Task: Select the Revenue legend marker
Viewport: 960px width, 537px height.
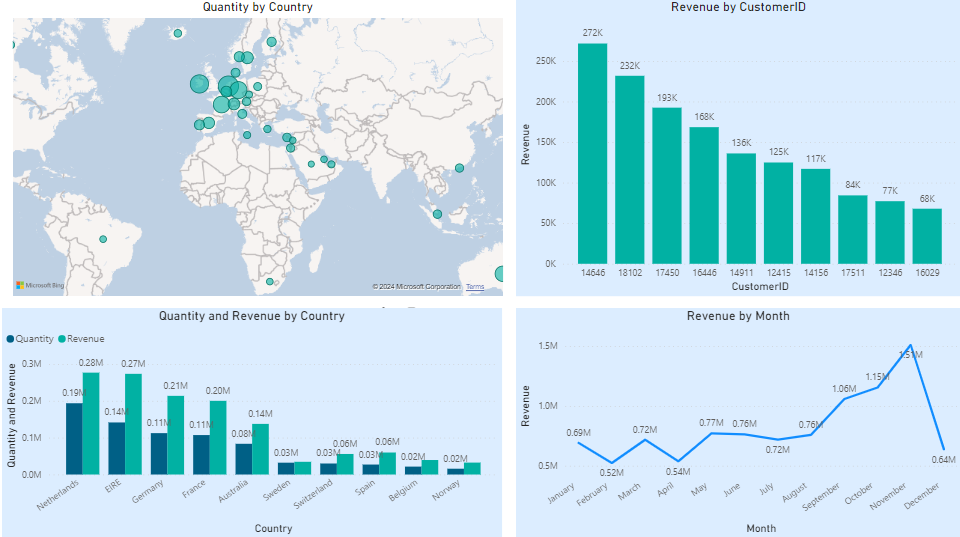Action: (x=62, y=339)
